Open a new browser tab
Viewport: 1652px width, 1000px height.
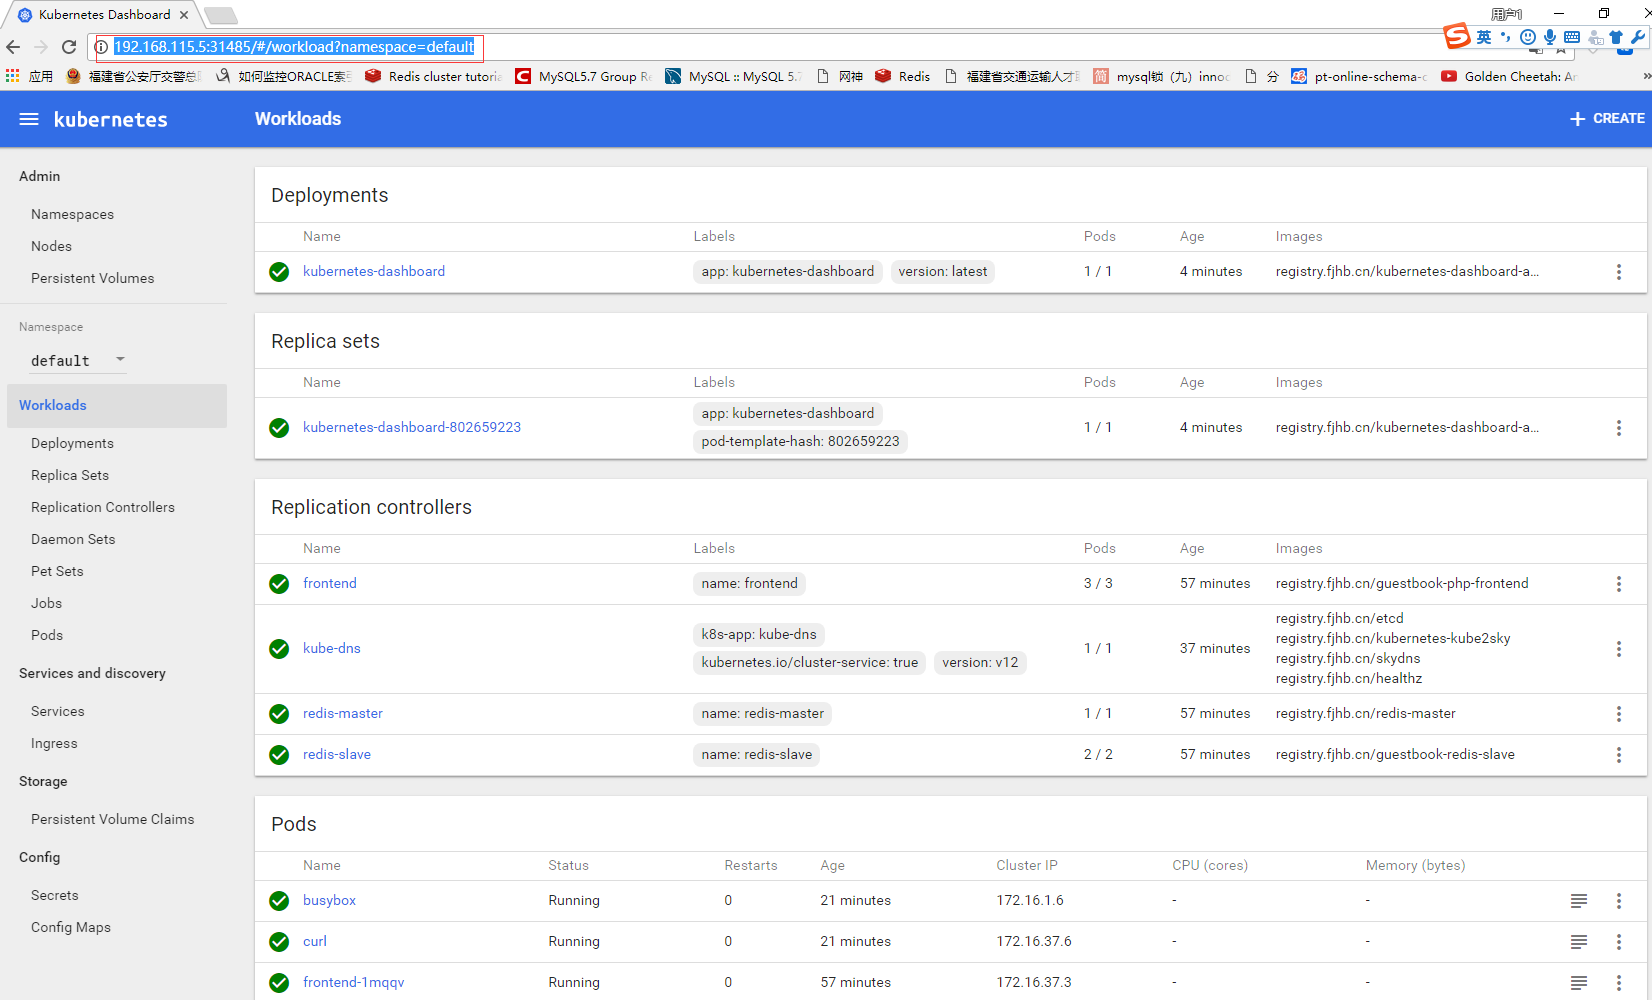pos(220,15)
